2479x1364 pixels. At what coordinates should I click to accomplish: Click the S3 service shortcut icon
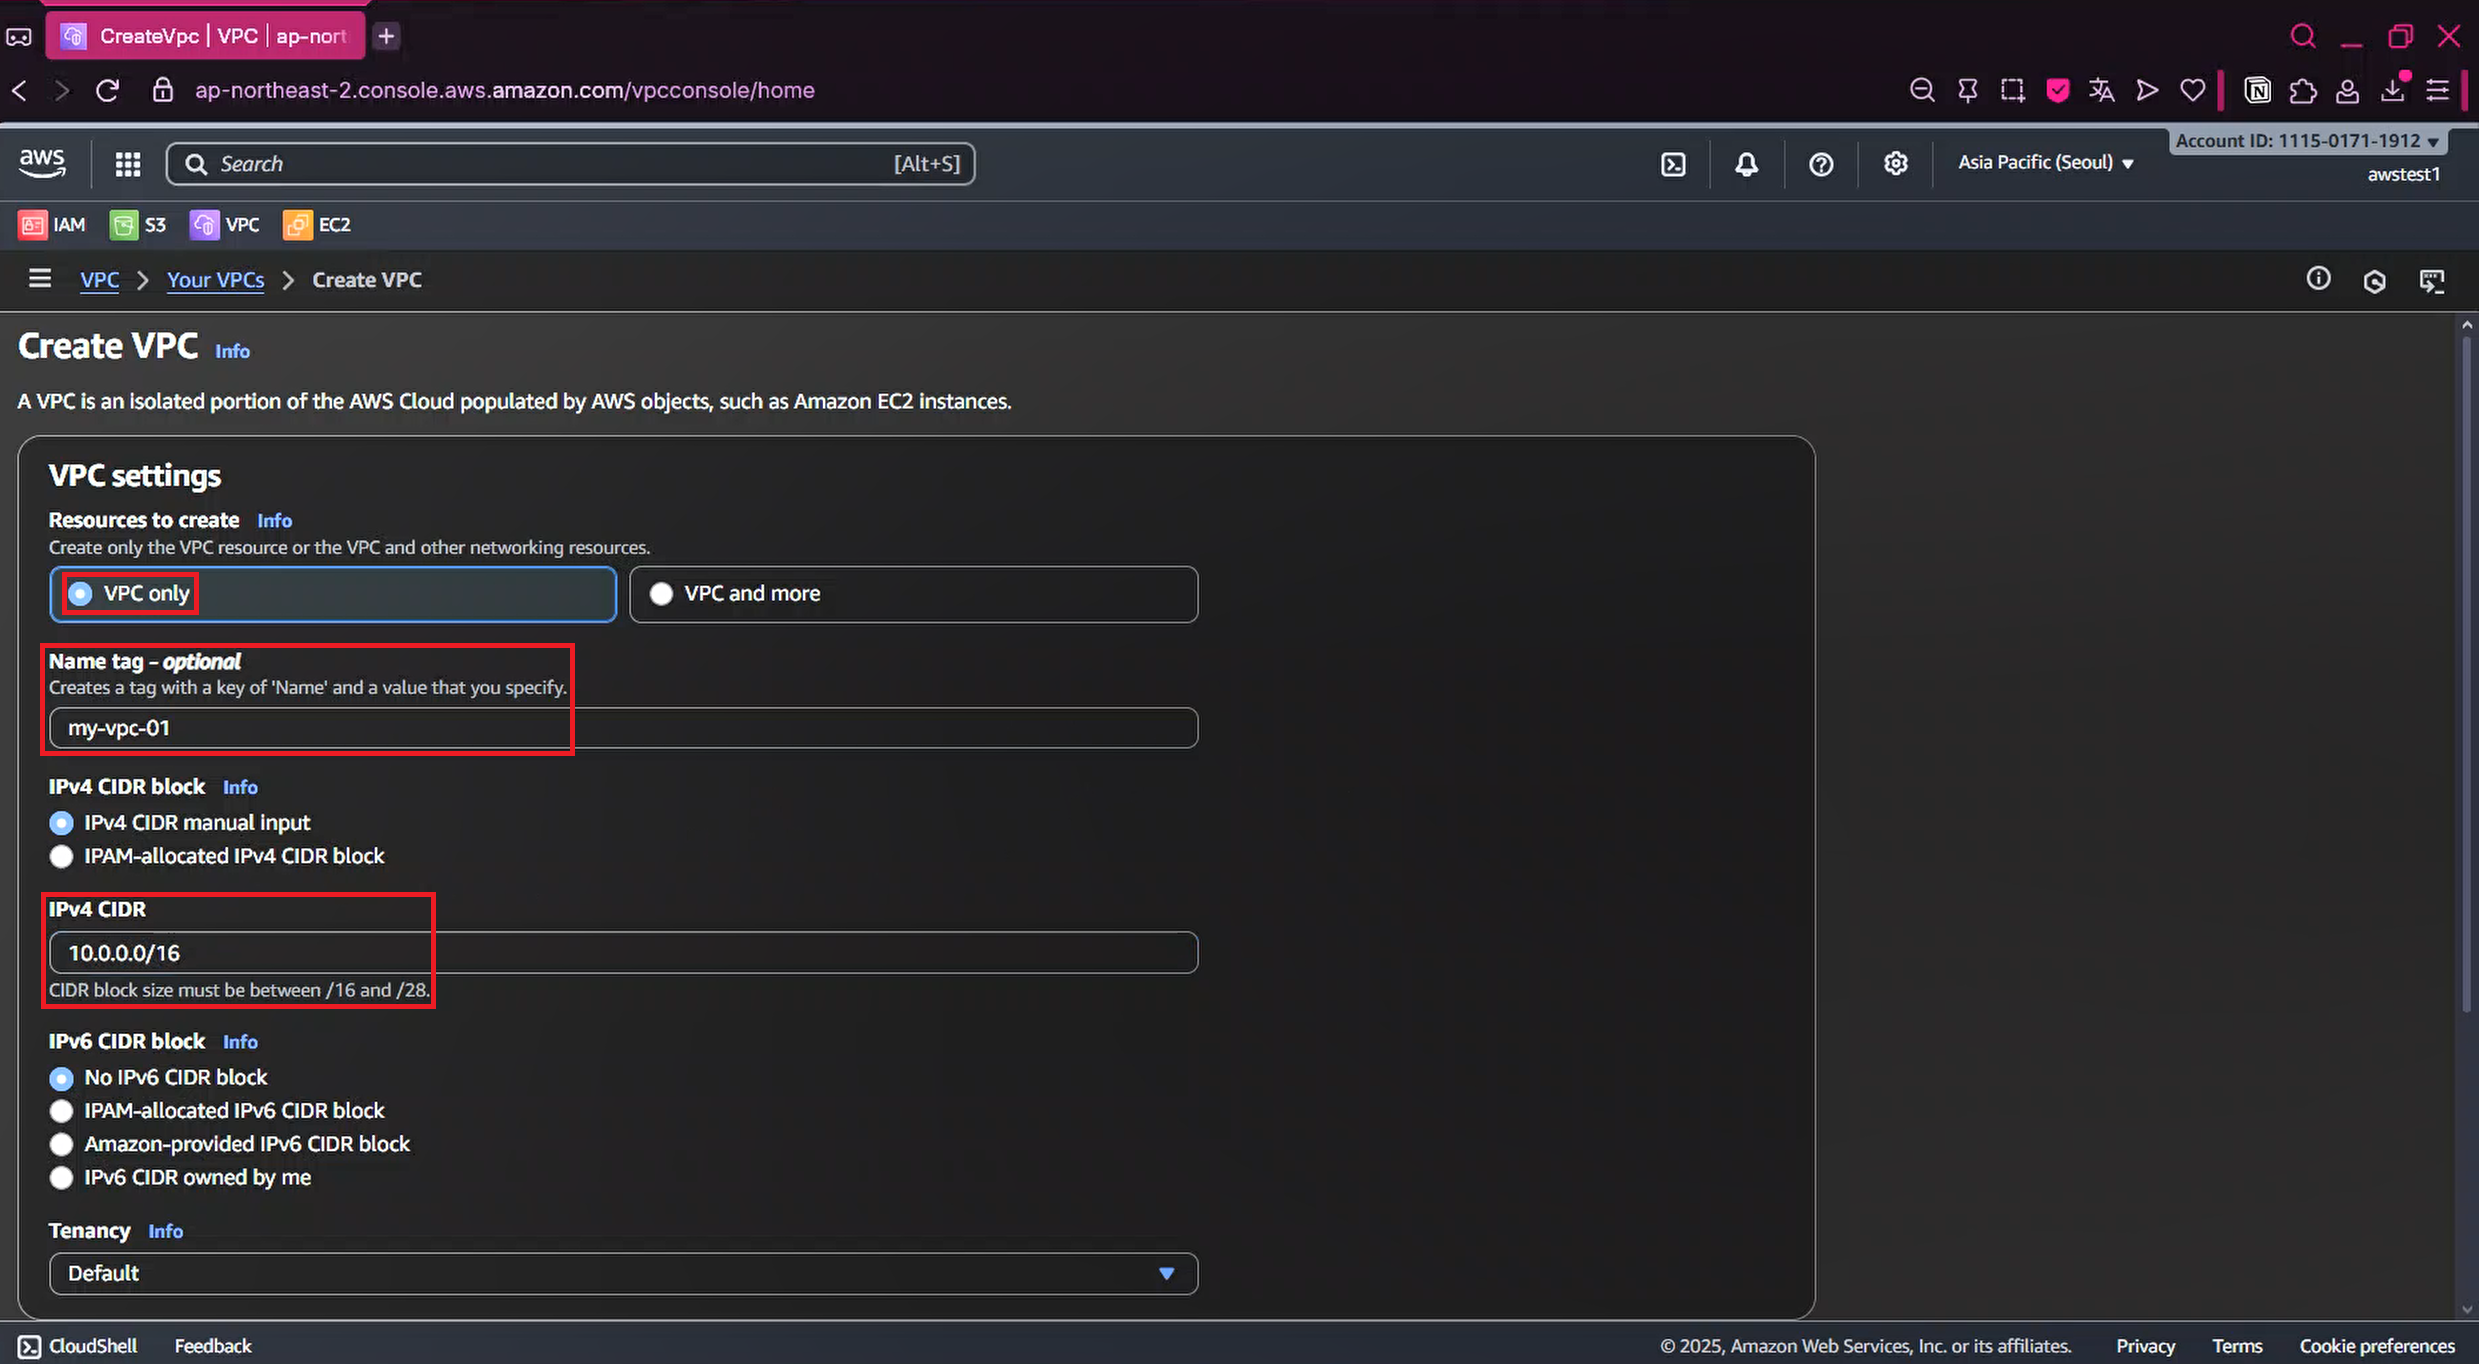(x=124, y=225)
